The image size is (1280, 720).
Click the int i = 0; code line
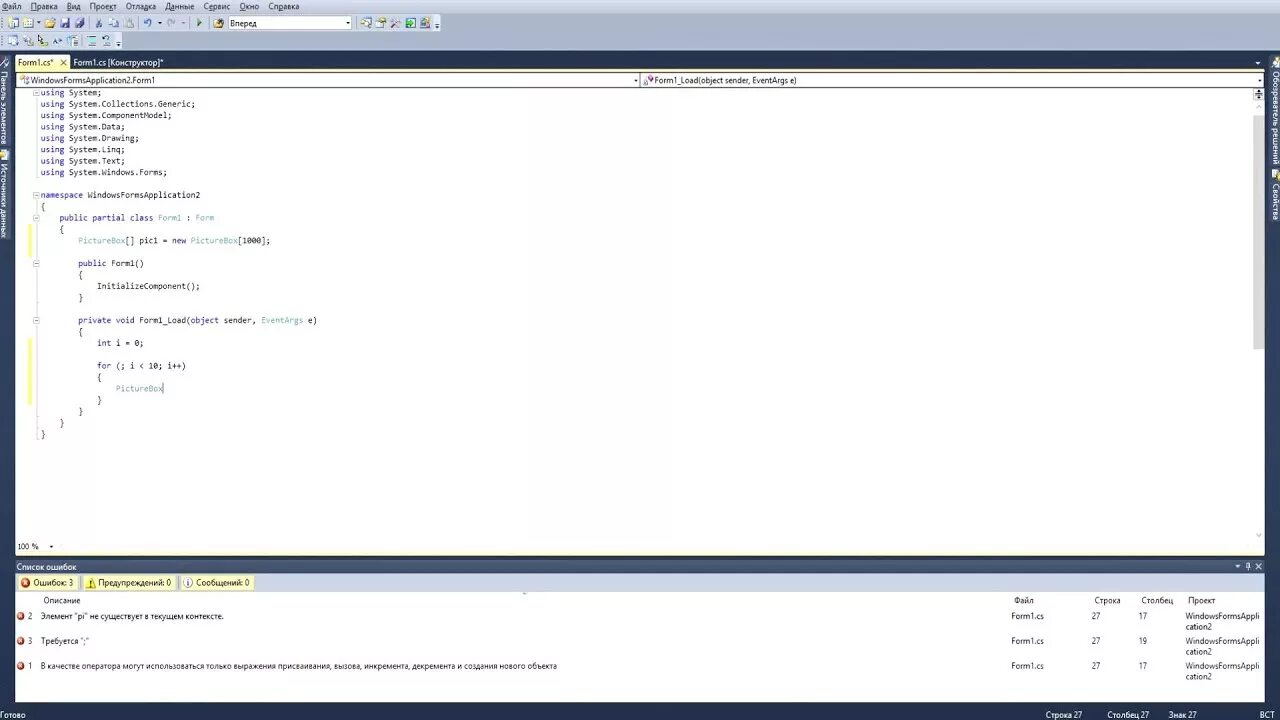coord(120,343)
